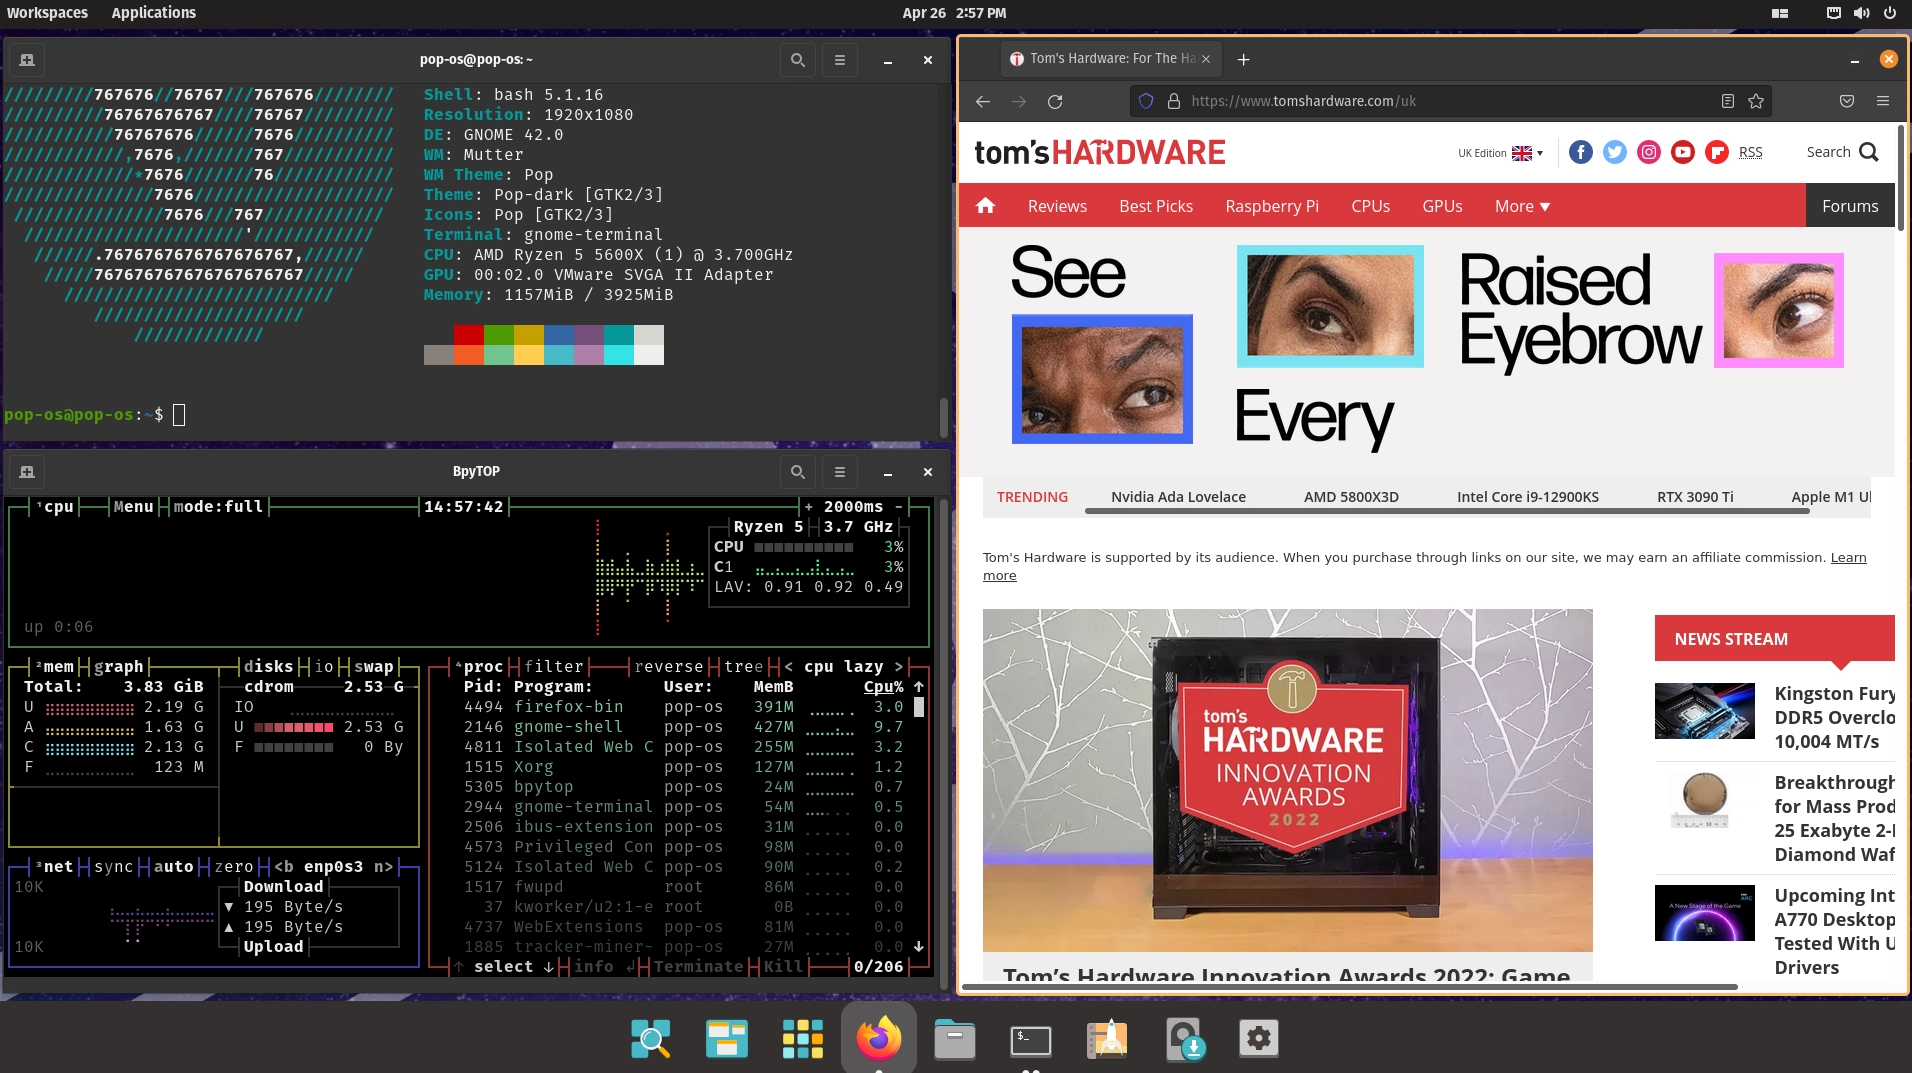Click the site Search magnifier icon

click(x=1869, y=152)
